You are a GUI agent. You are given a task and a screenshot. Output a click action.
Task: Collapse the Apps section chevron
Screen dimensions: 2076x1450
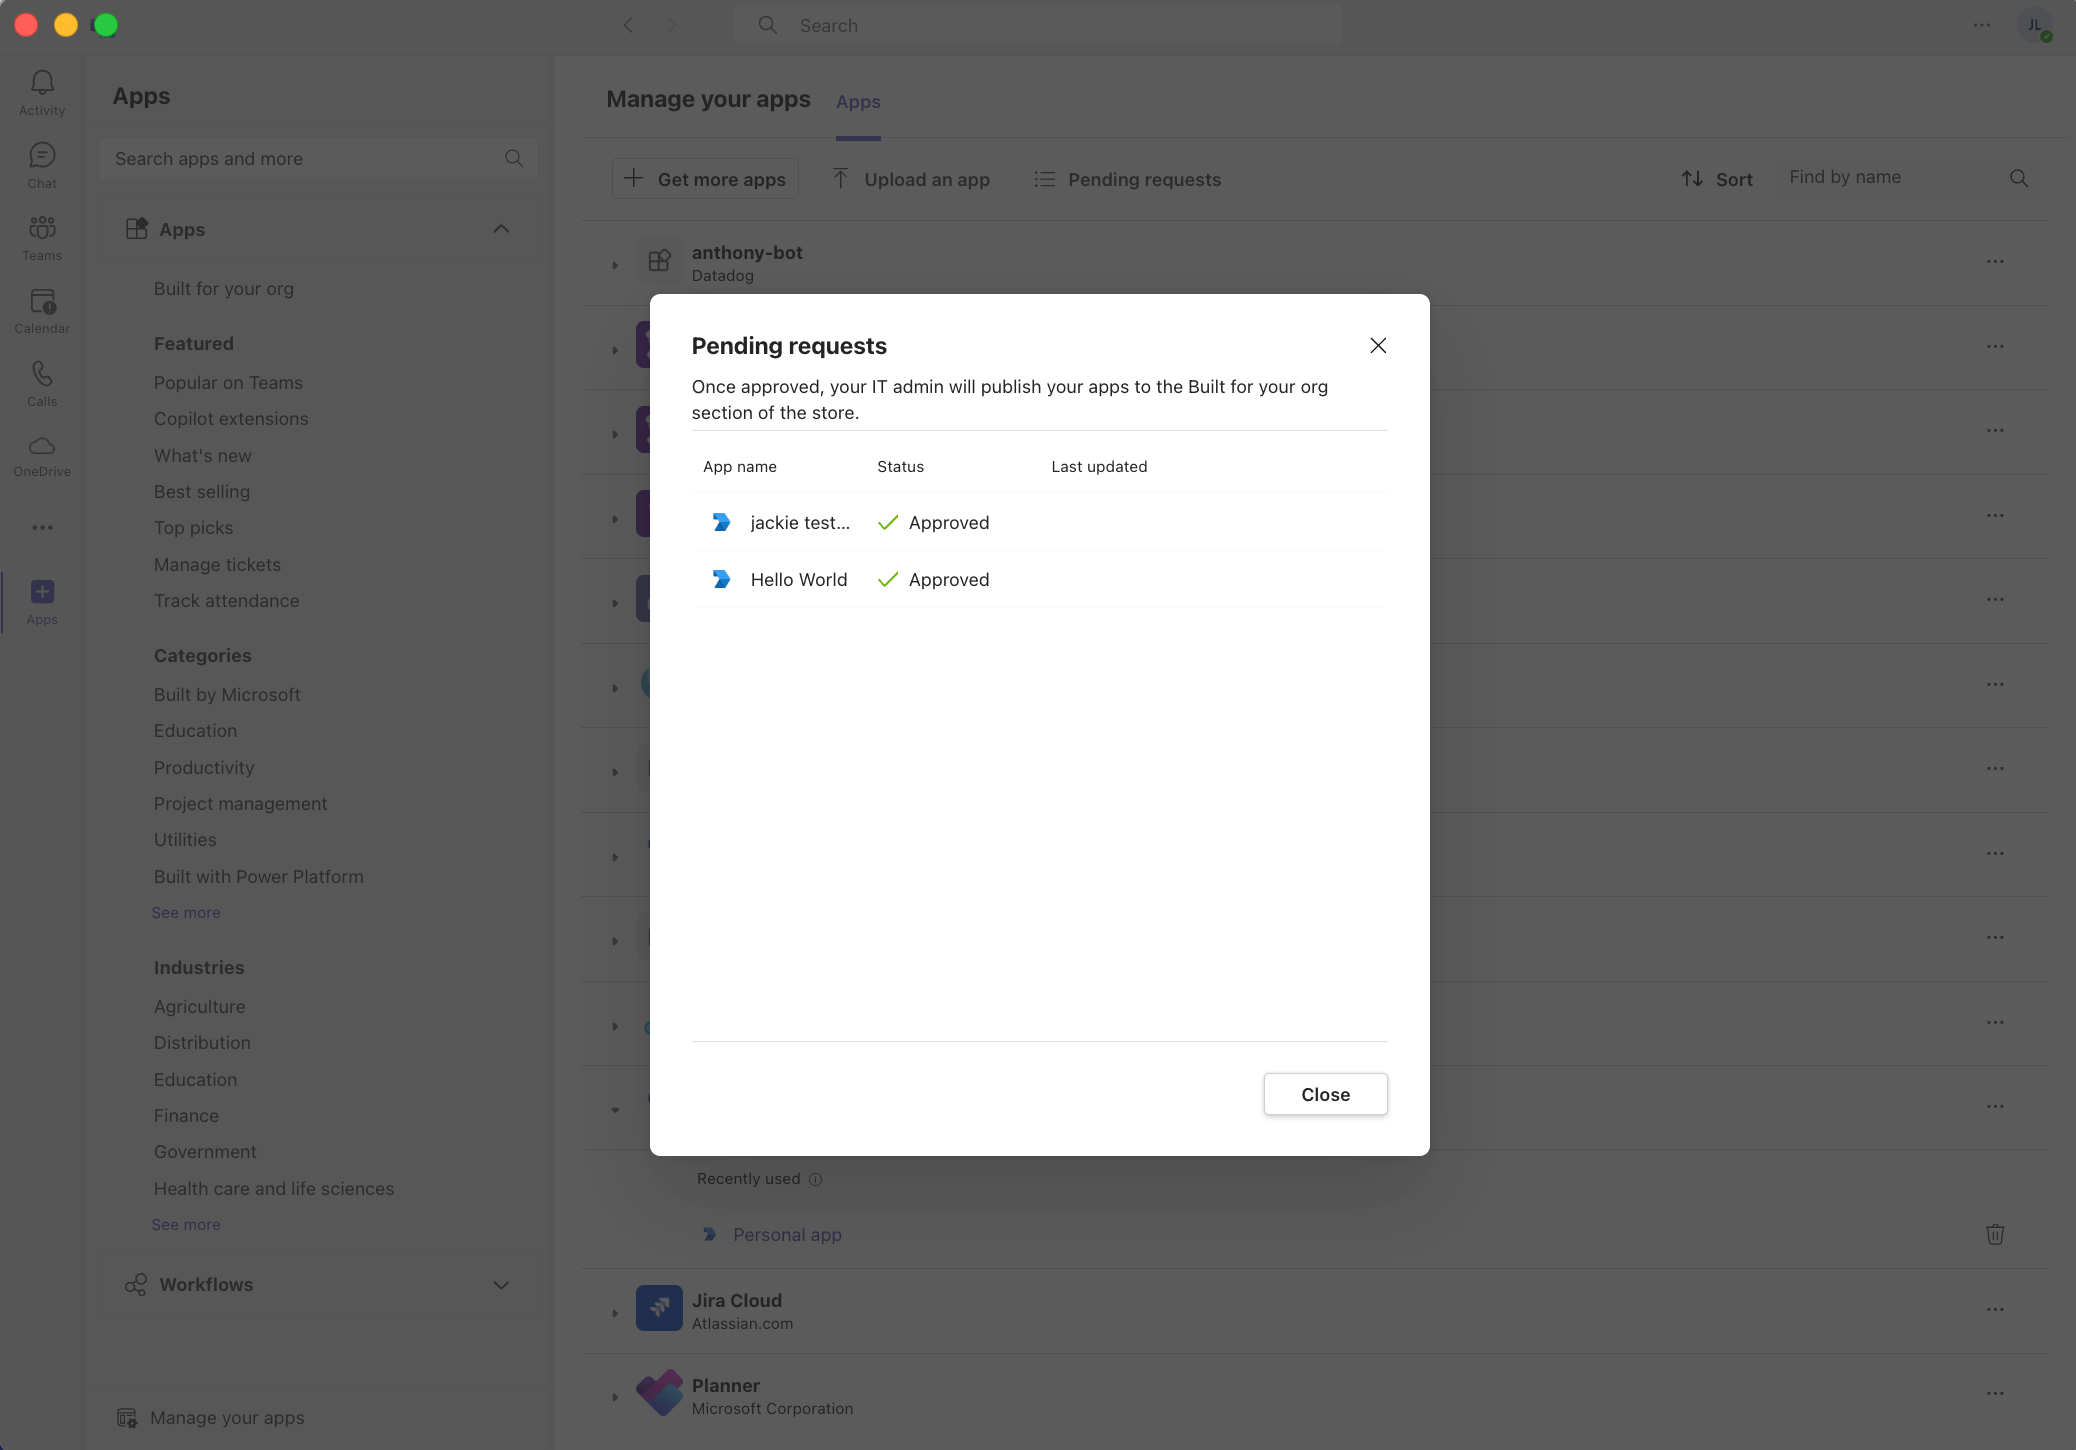click(x=501, y=229)
